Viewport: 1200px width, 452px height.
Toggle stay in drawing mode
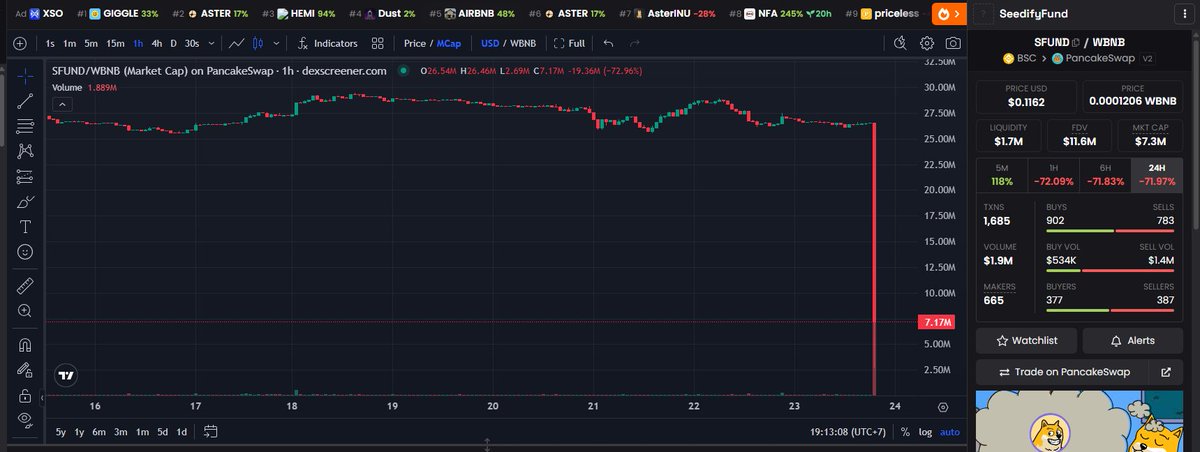(x=25, y=370)
